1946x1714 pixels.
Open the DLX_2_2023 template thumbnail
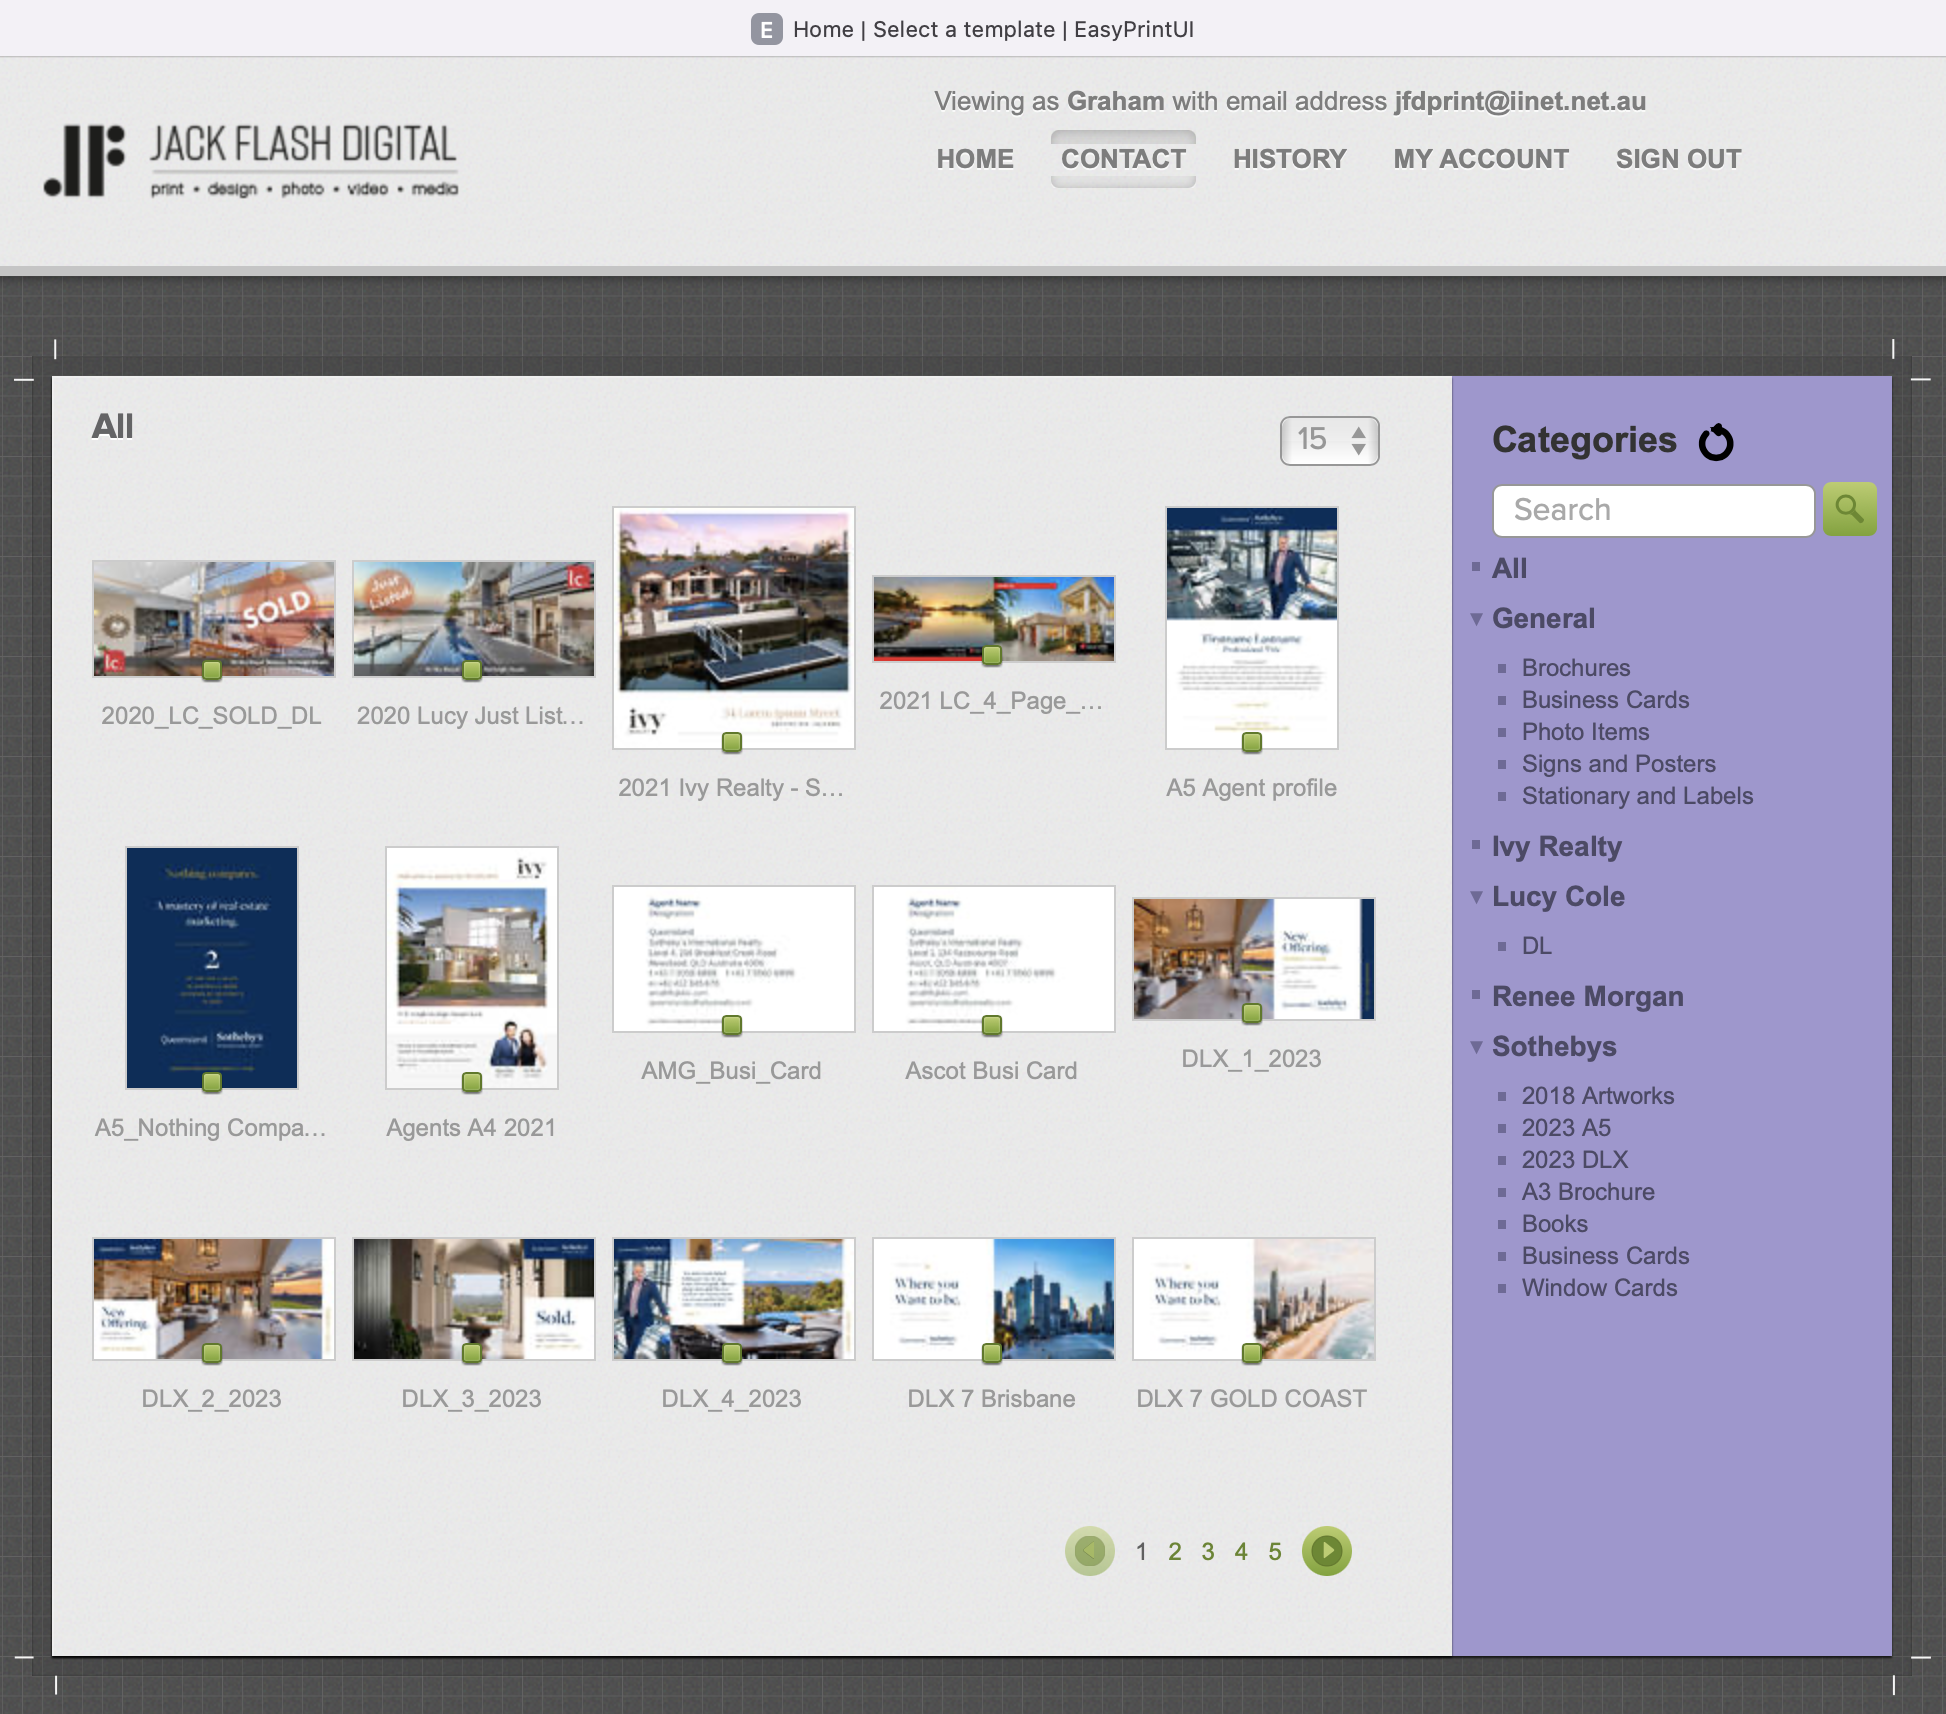(x=213, y=1299)
